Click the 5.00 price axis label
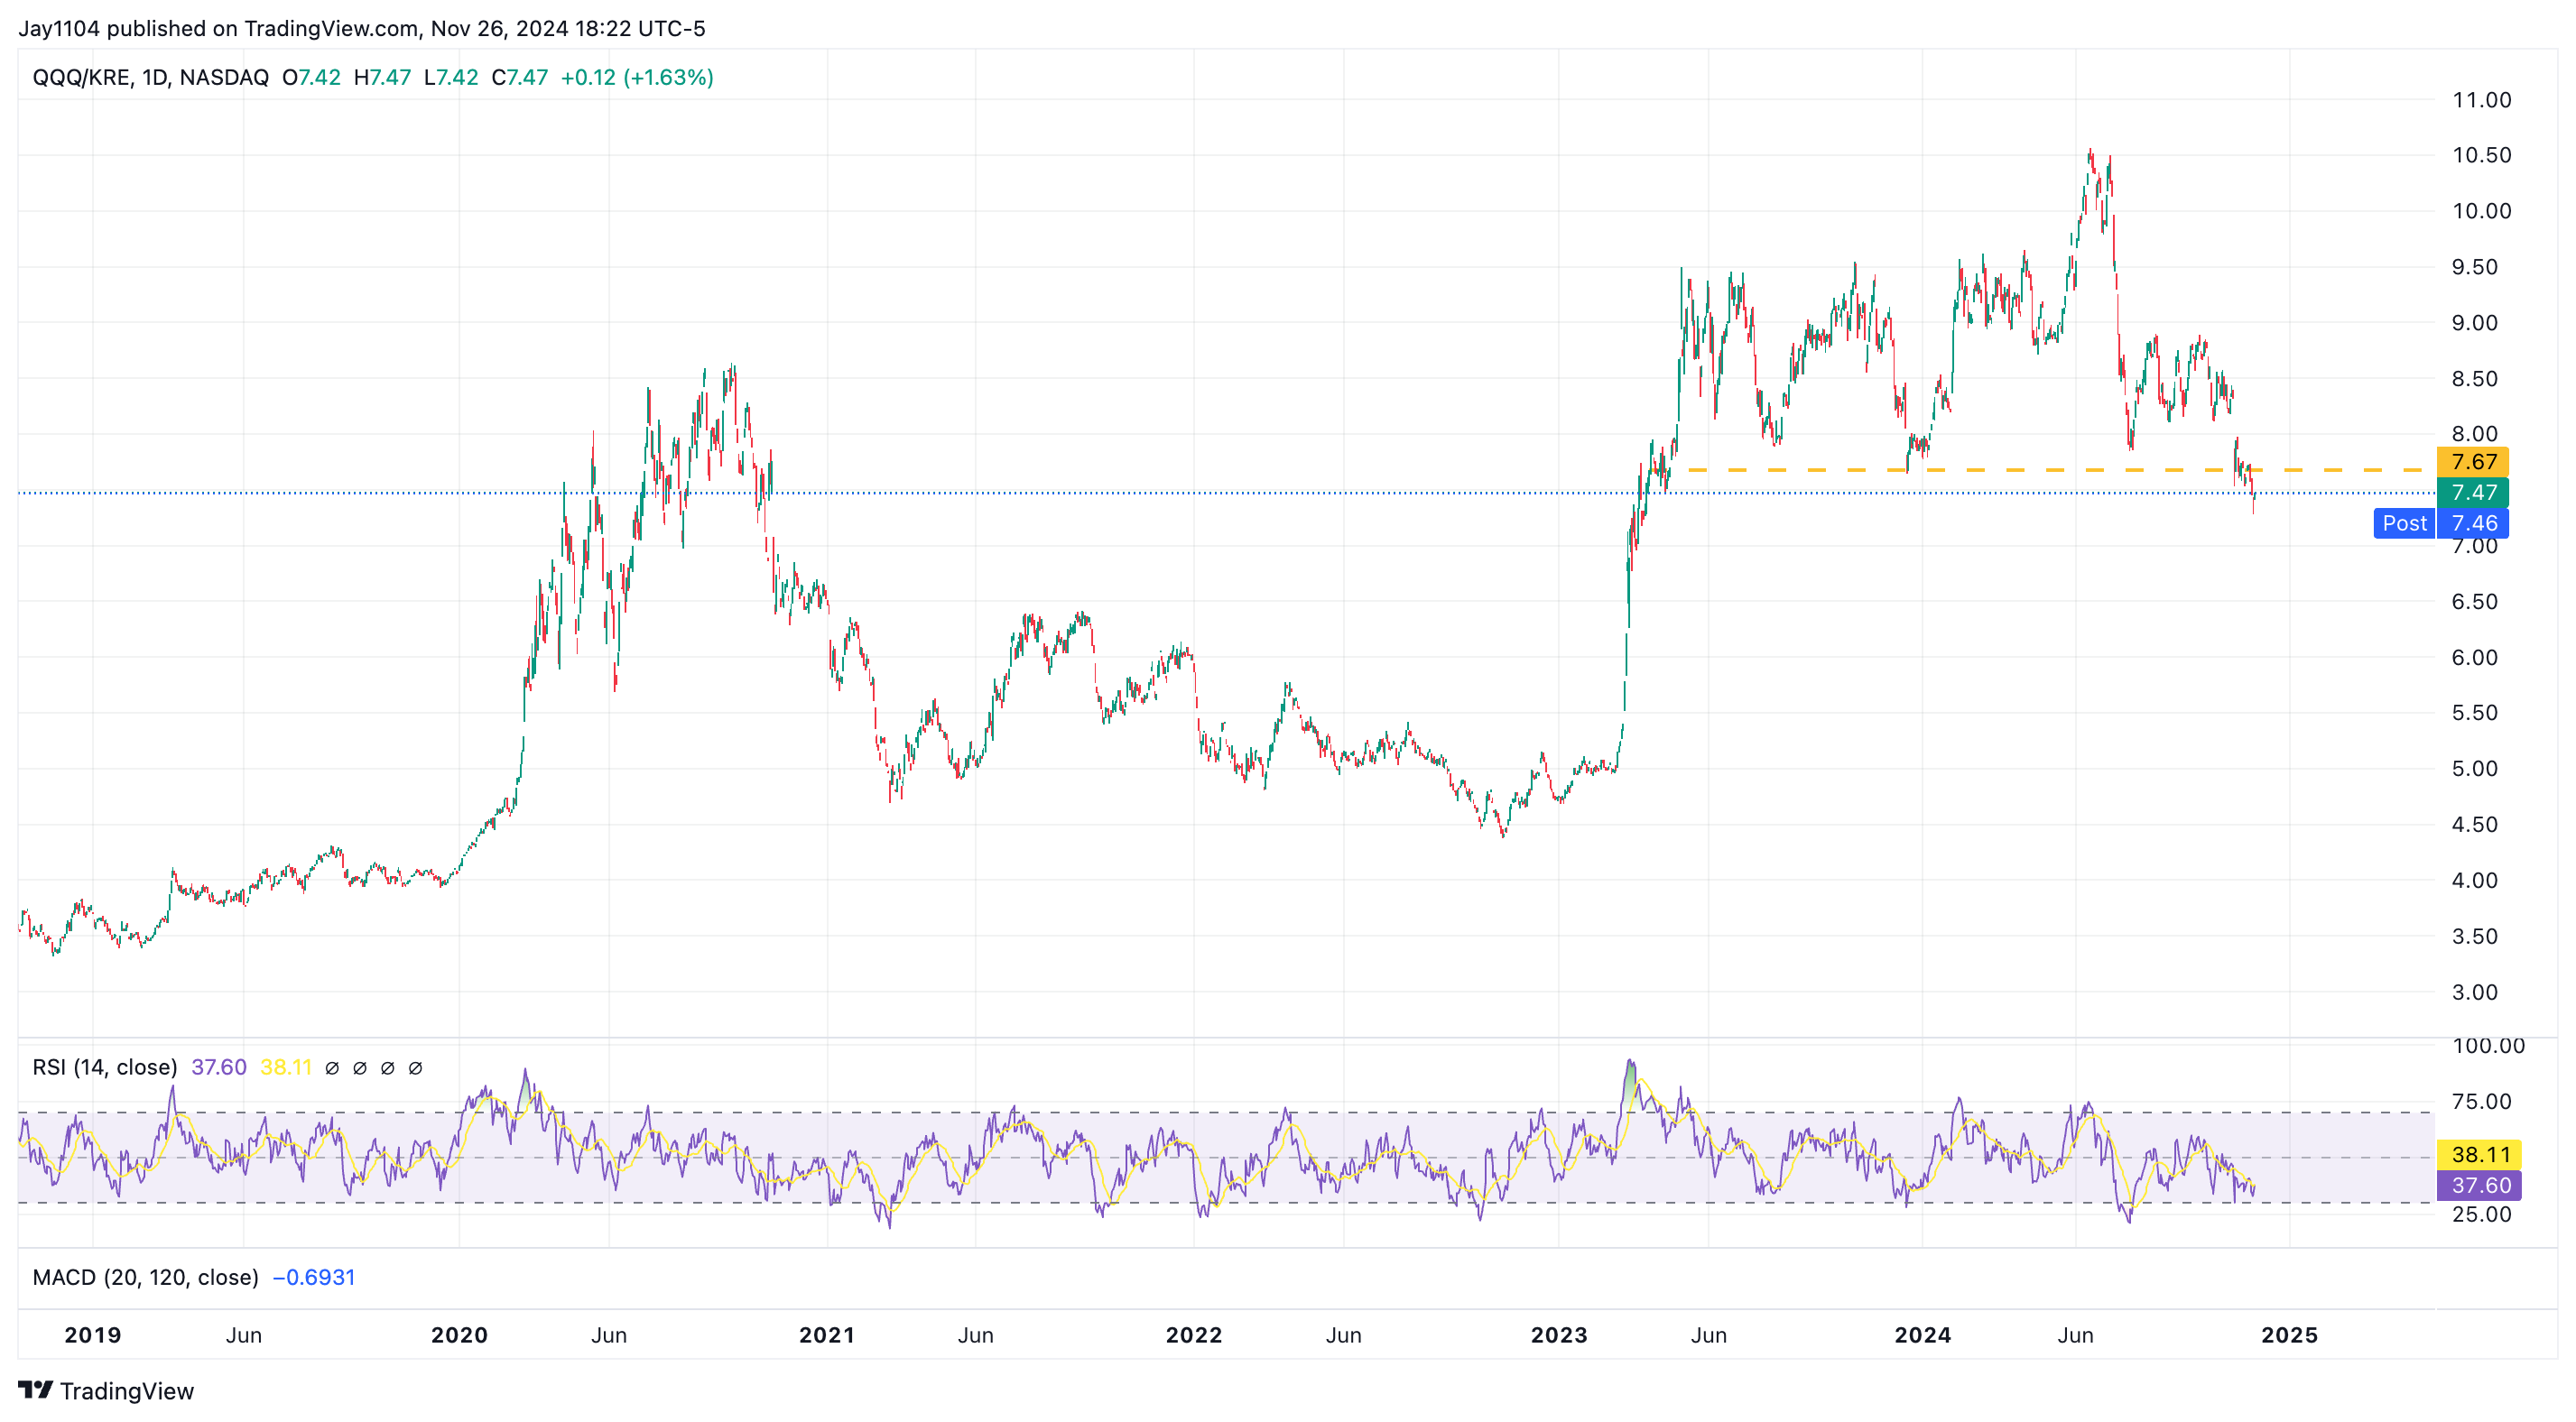The height and width of the screenshot is (1422, 2576). point(2474,769)
